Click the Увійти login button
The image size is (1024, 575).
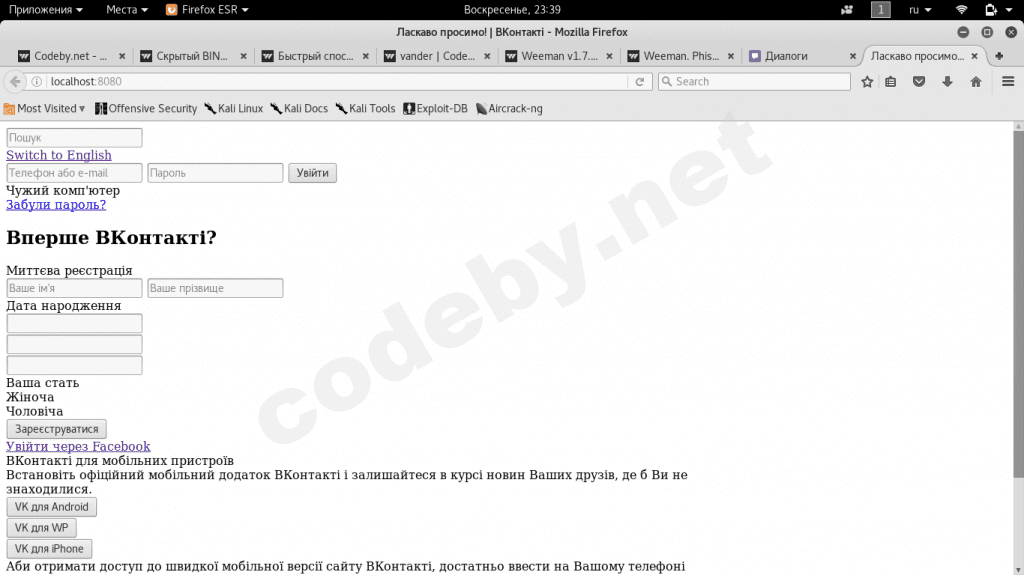tap(312, 173)
